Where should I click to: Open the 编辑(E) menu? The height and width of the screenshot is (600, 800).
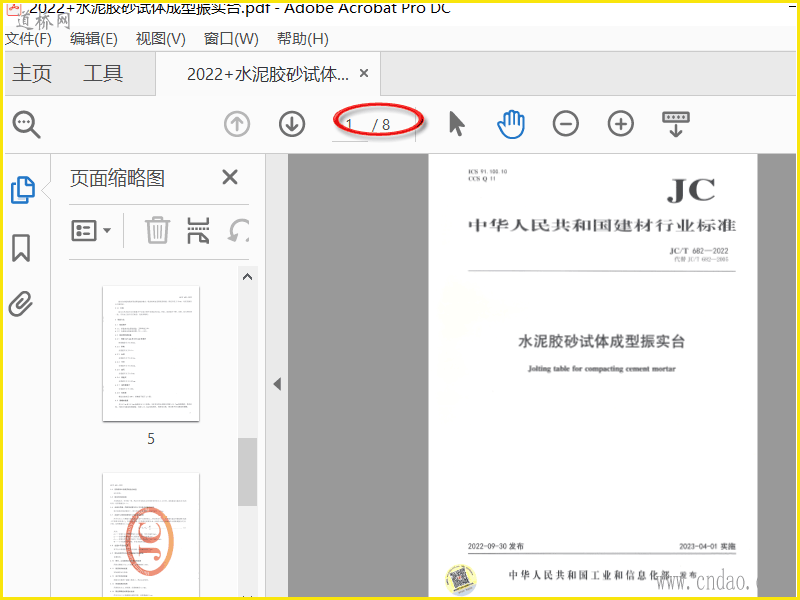[94, 39]
